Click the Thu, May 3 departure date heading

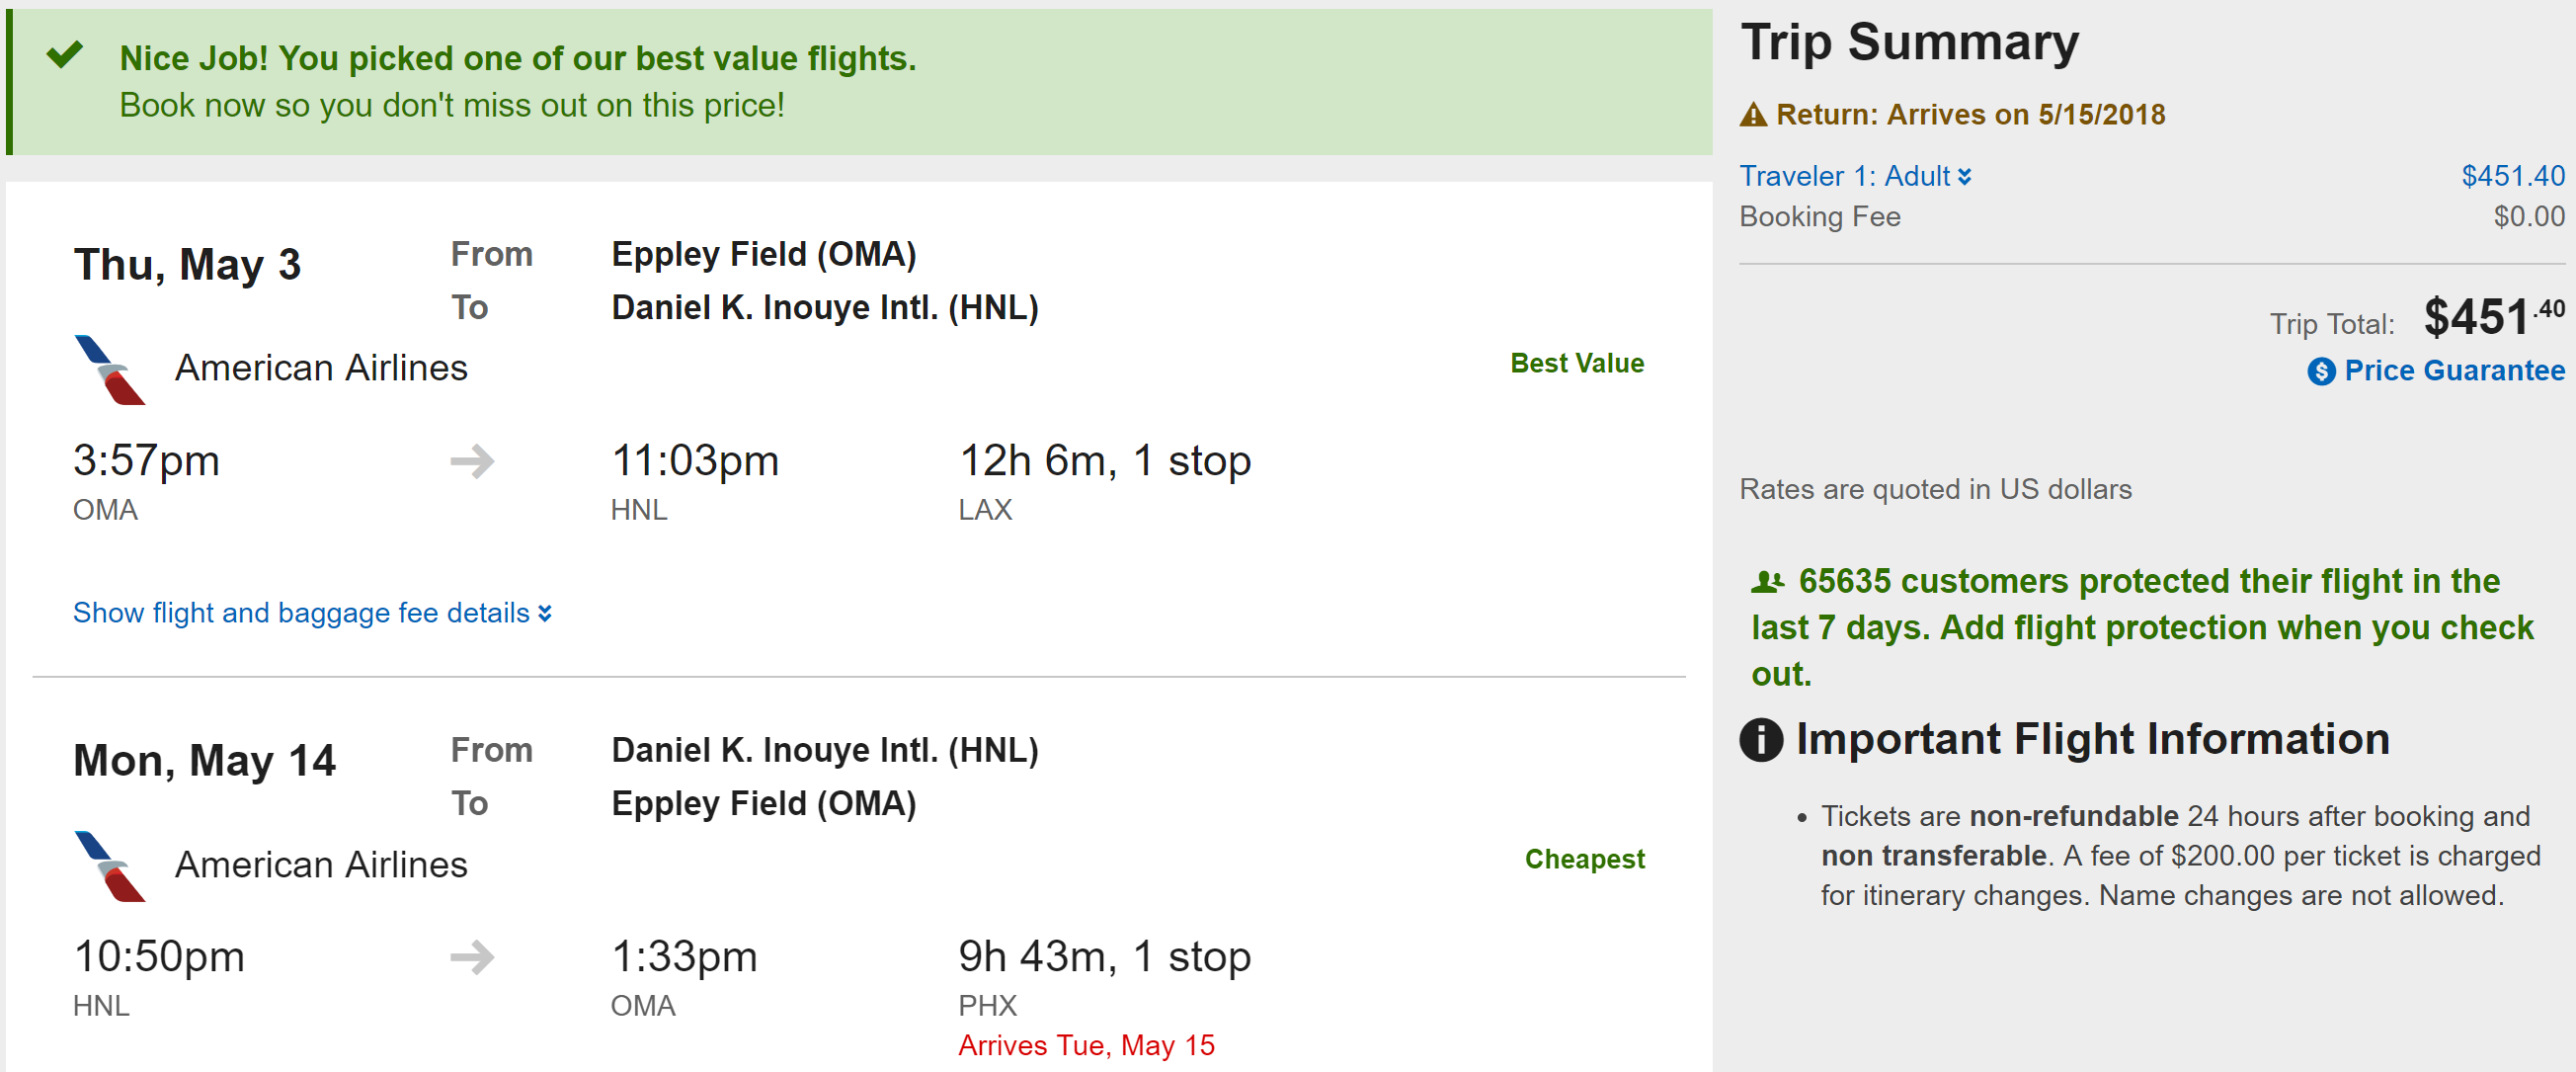[x=187, y=265]
